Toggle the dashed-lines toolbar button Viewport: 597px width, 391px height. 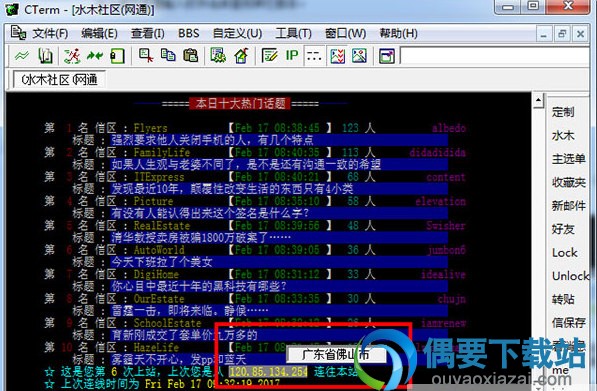click(x=314, y=56)
